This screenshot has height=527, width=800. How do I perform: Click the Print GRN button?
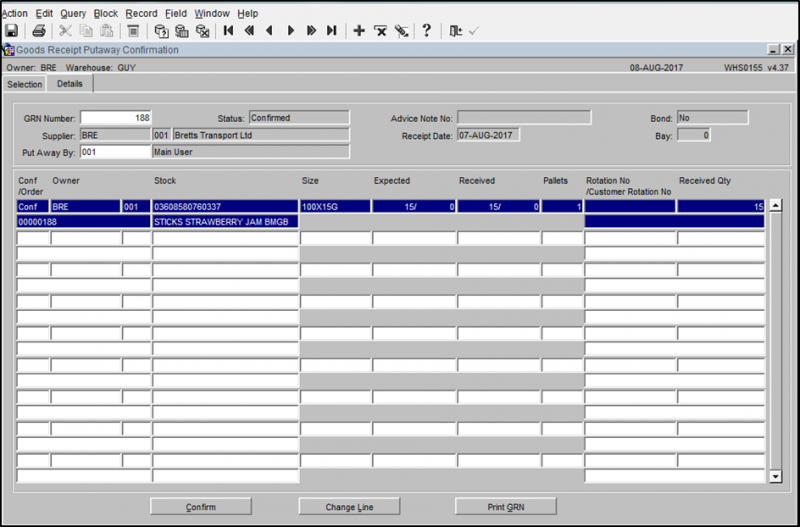[x=506, y=507]
